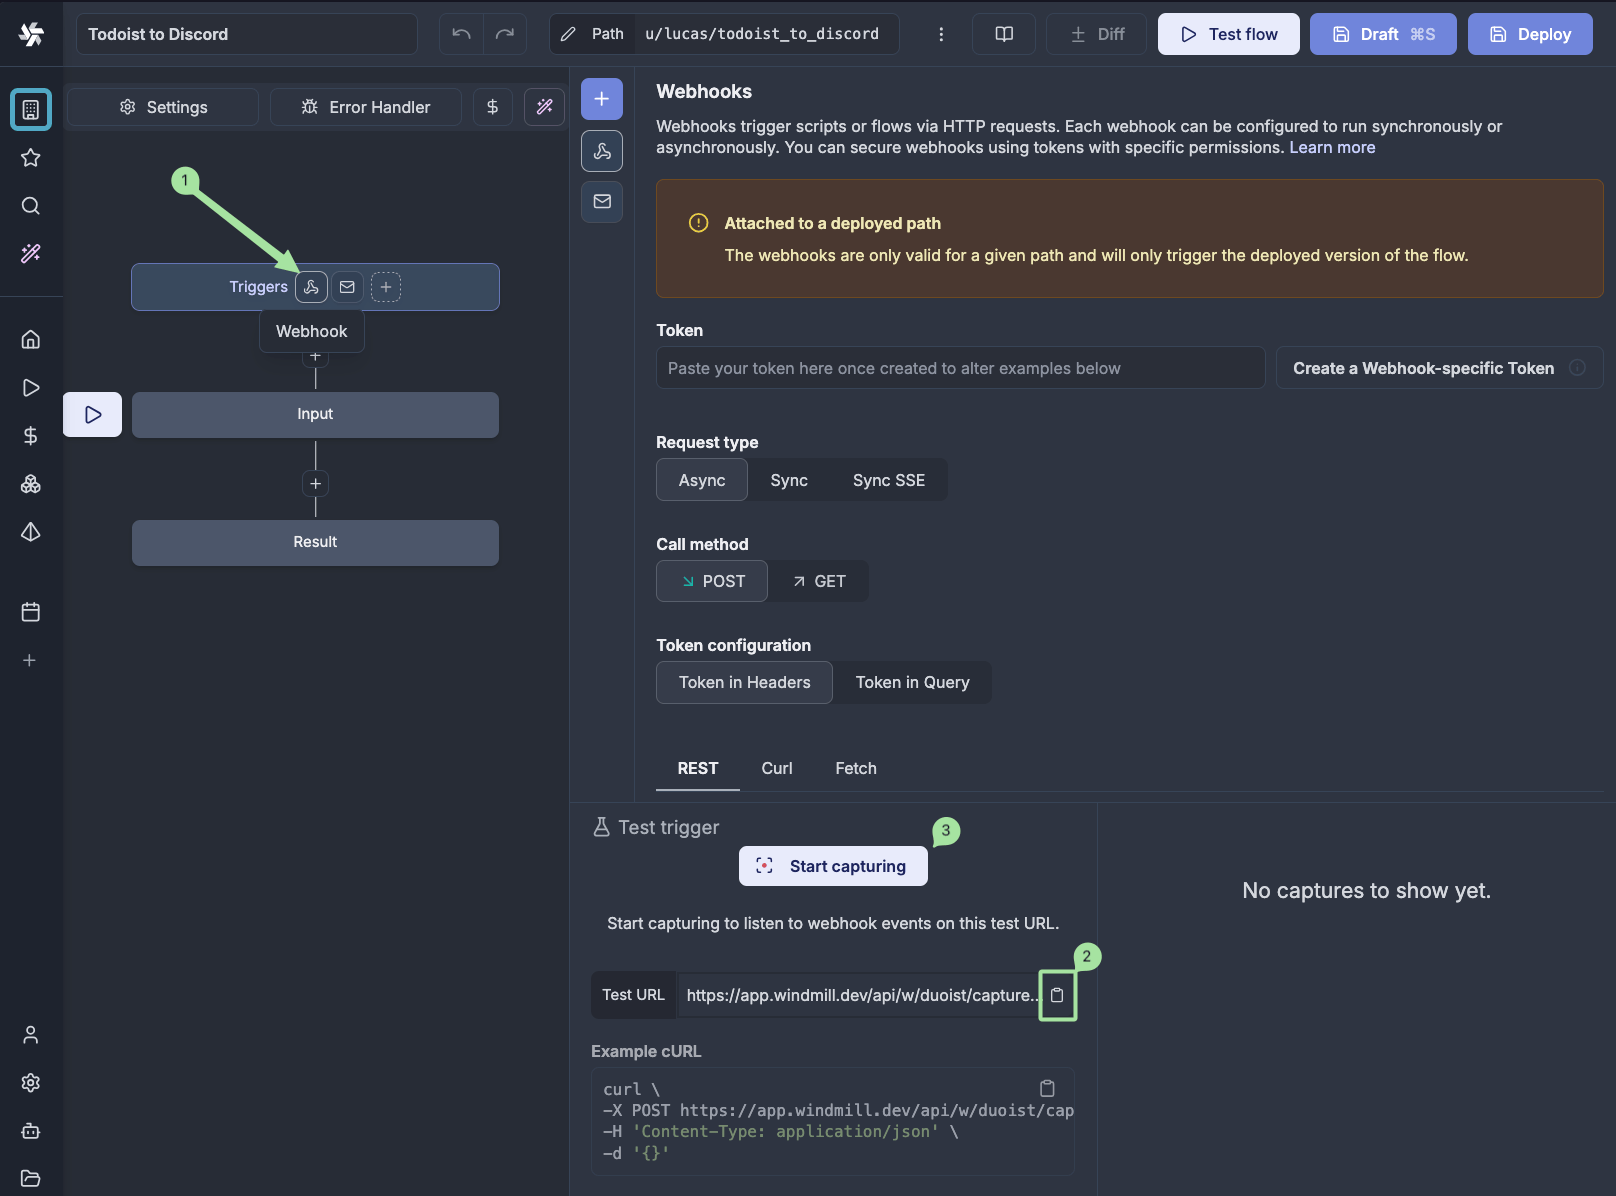Follow the Learn more link

[1332, 147]
